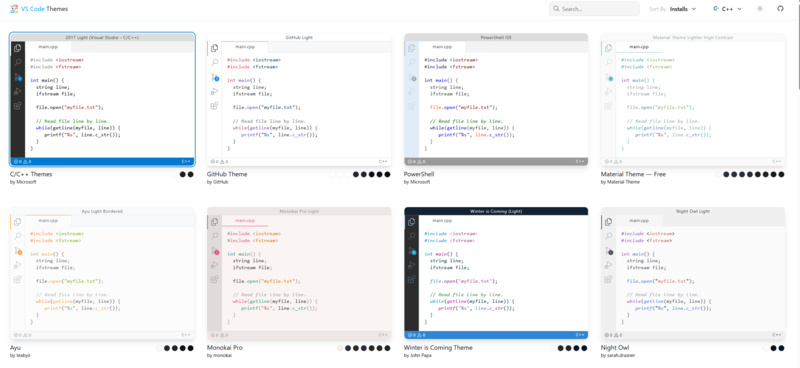Click Source Control icon in Material Theme Lighter preview
Viewport: 800px width, 368px height.
coord(609,77)
